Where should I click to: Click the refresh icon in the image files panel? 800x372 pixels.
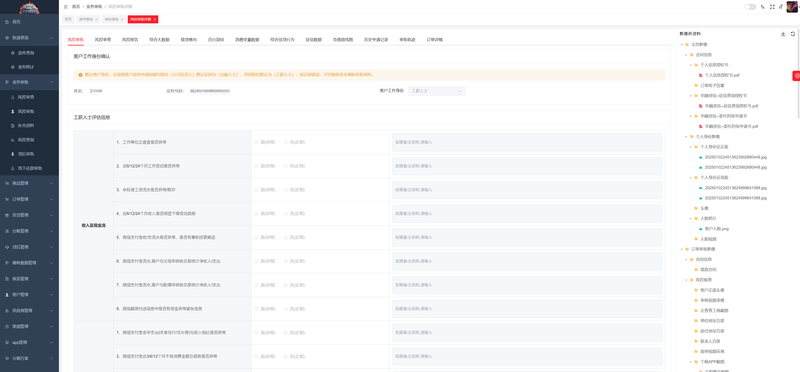tap(793, 34)
